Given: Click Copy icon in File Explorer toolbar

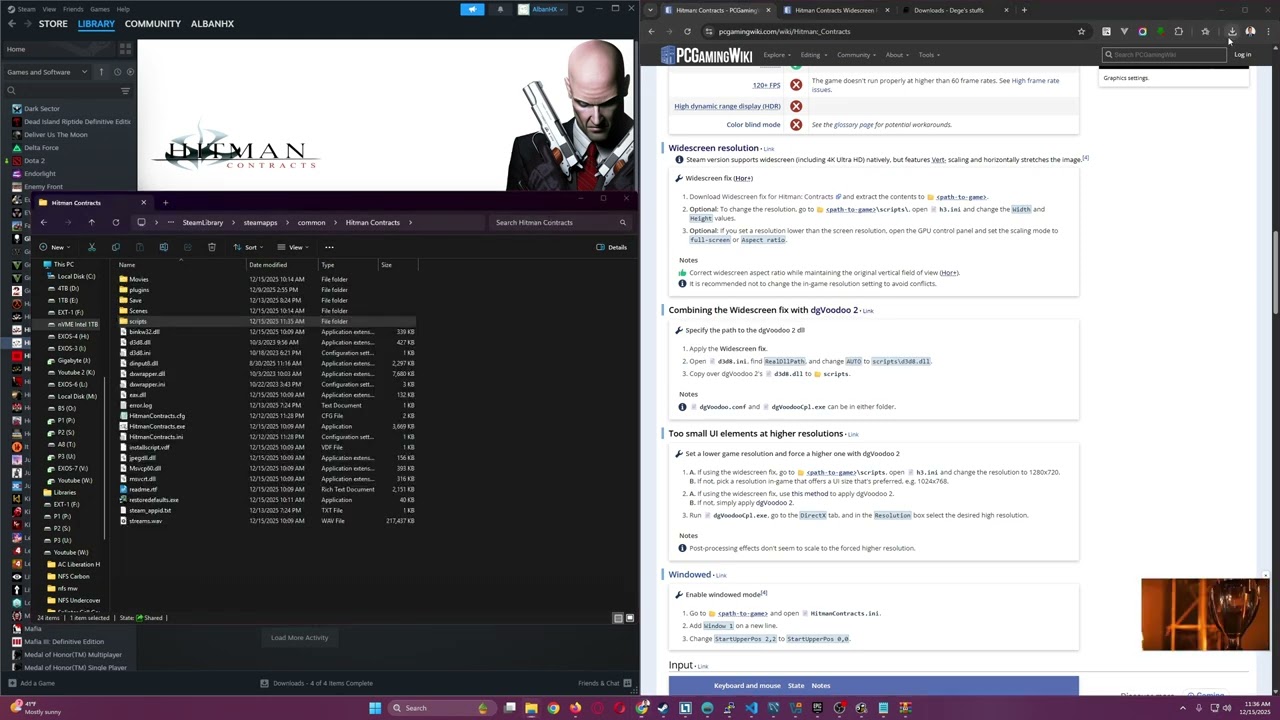Looking at the screenshot, I should coord(115,247).
